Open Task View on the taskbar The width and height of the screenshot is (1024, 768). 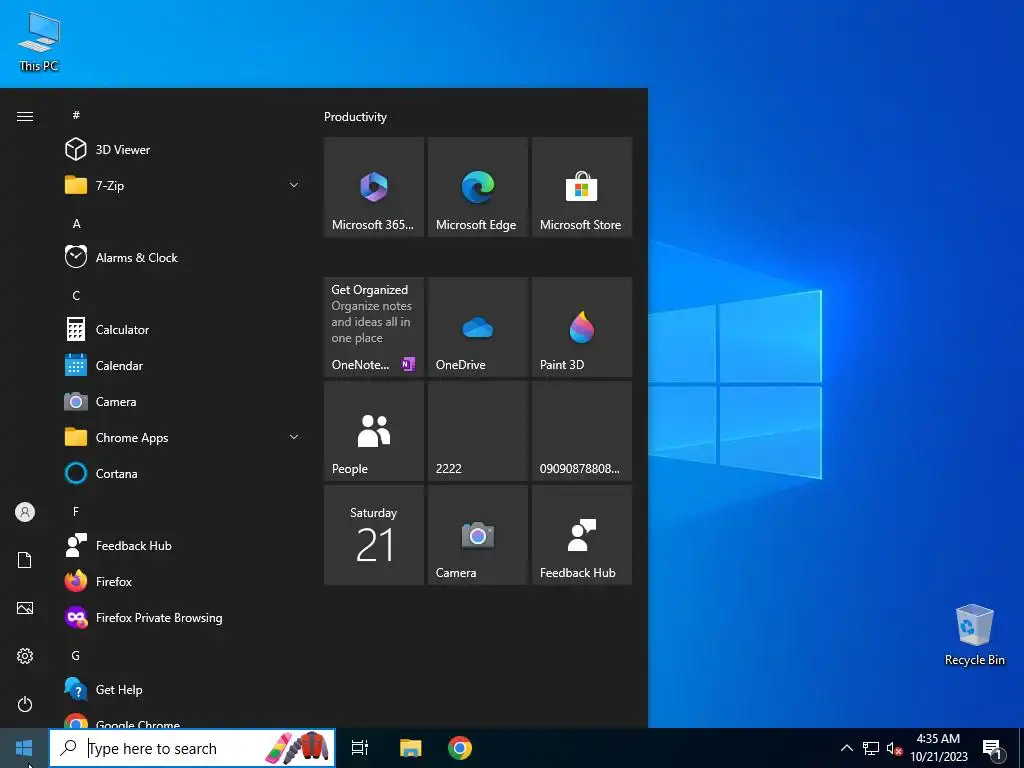[360, 748]
